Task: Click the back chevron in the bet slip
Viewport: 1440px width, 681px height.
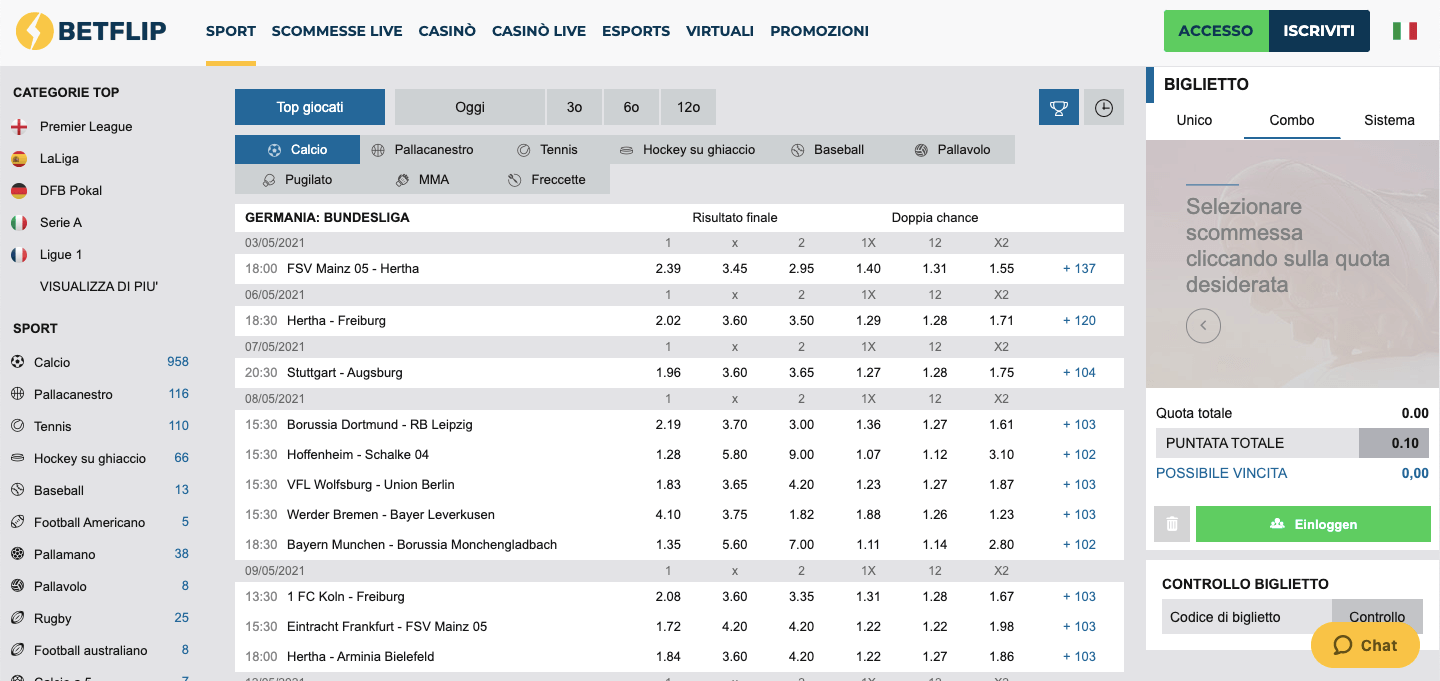Action: point(1203,326)
